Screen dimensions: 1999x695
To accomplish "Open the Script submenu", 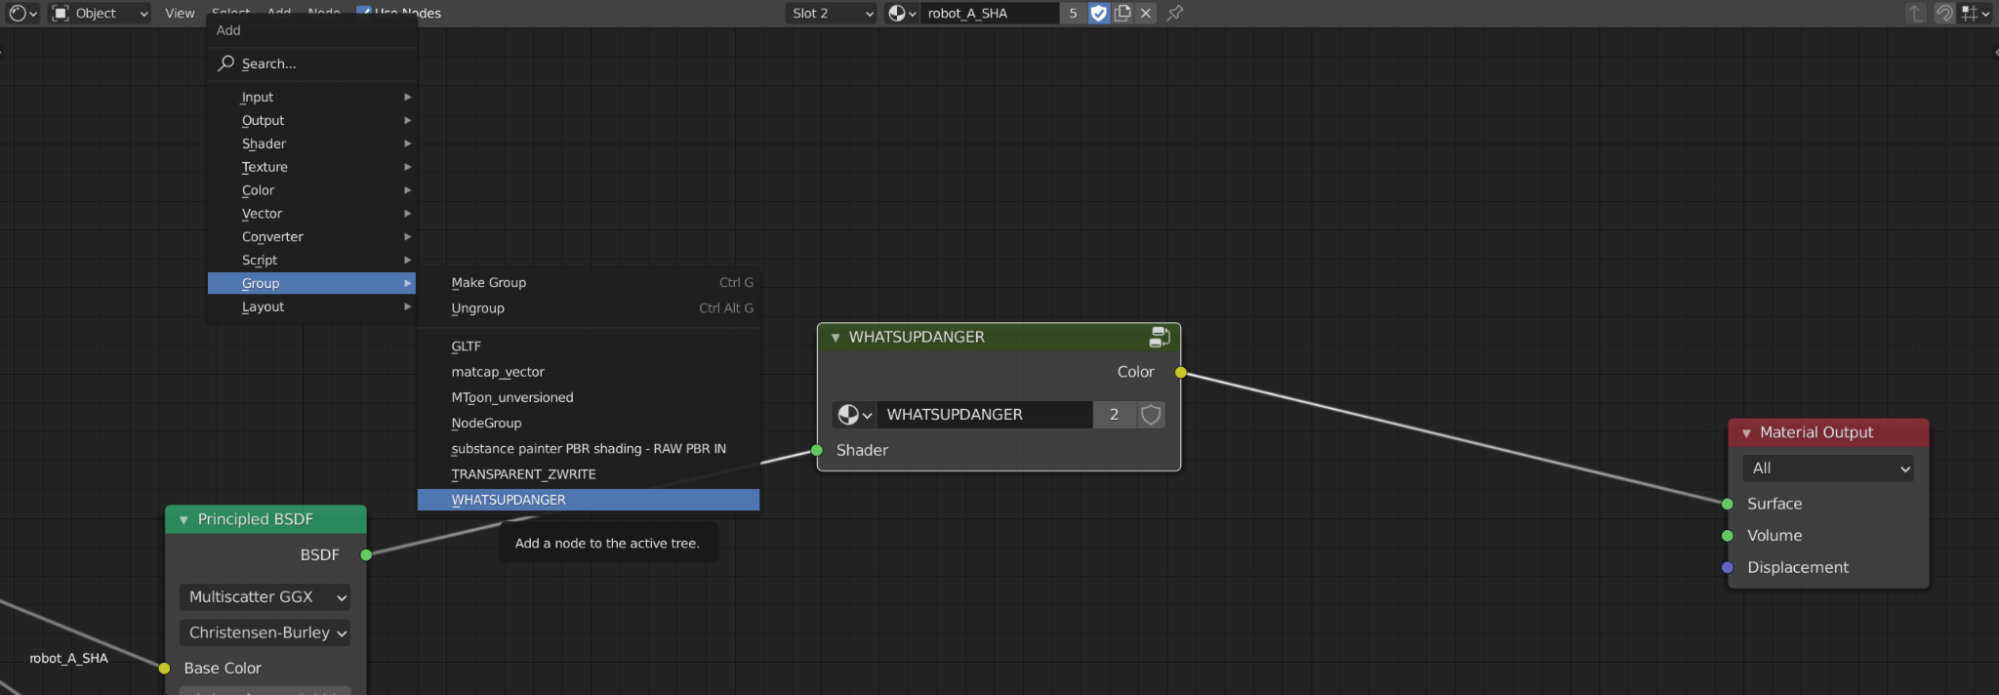I will coord(312,260).
